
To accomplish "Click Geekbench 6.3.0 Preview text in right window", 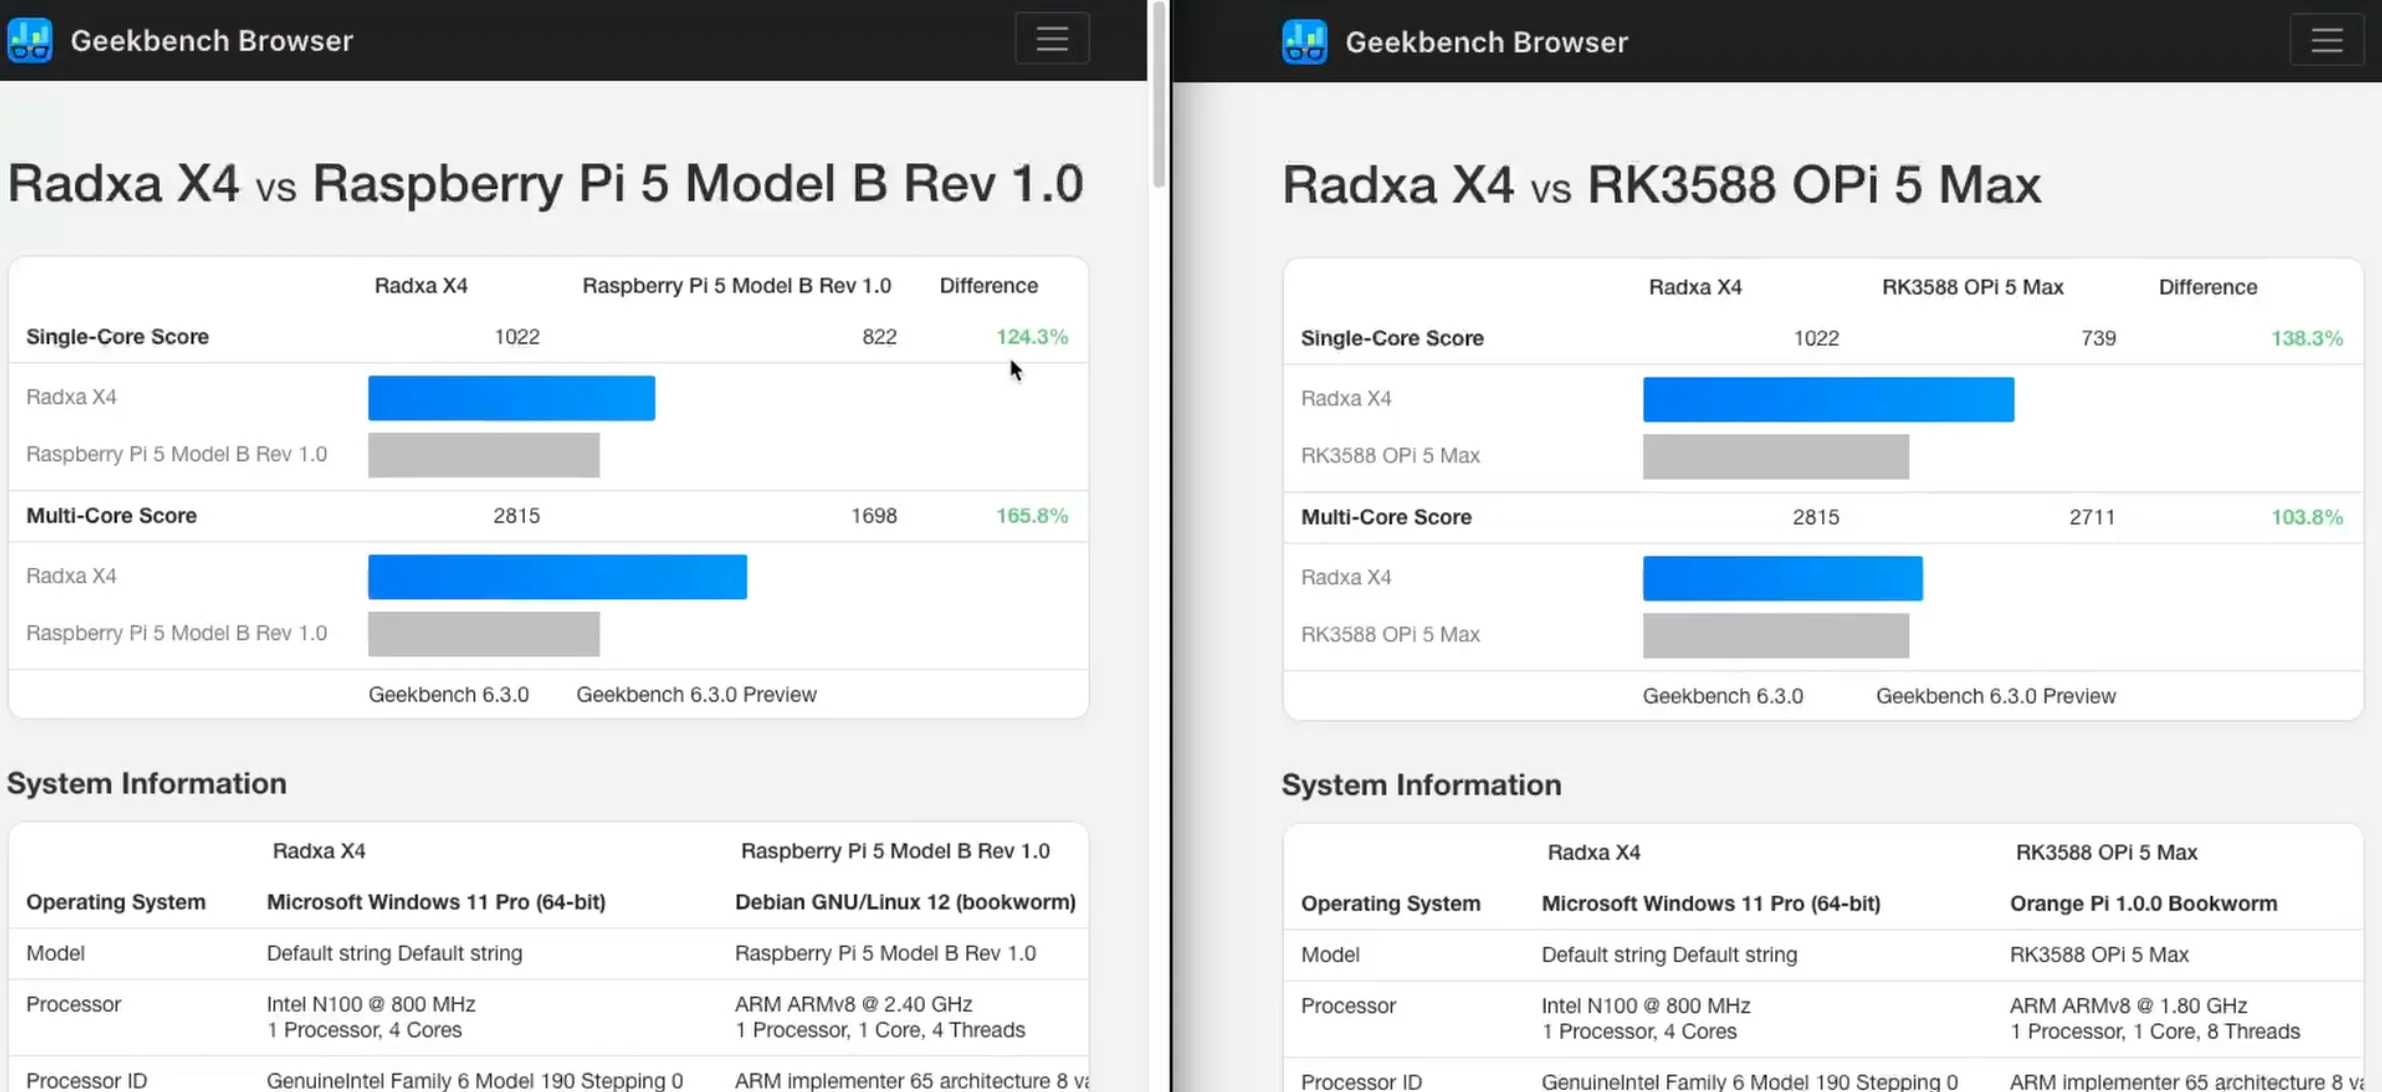I will pos(1996,697).
